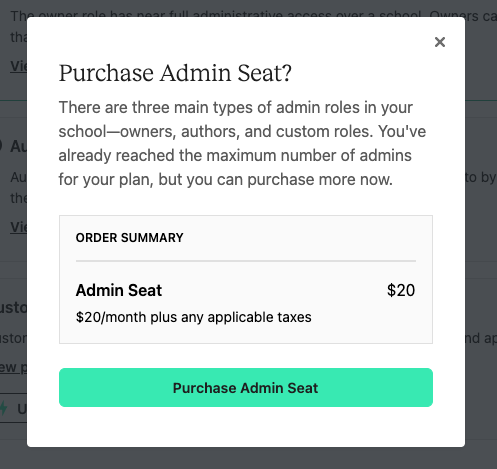Click the lightning bolt icon behind the dialog
497x469 pixels.
[3, 408]
